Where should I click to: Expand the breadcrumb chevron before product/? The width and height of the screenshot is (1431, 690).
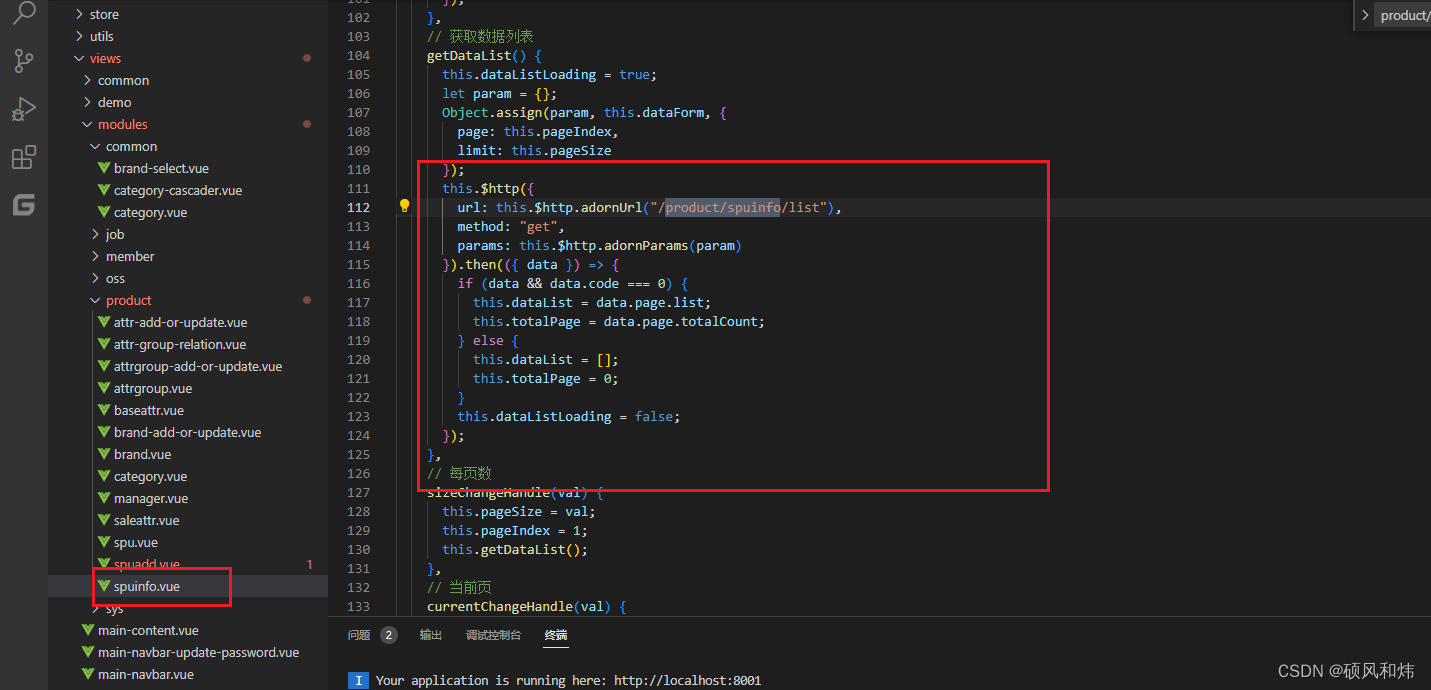click(x=1366, y=15)
